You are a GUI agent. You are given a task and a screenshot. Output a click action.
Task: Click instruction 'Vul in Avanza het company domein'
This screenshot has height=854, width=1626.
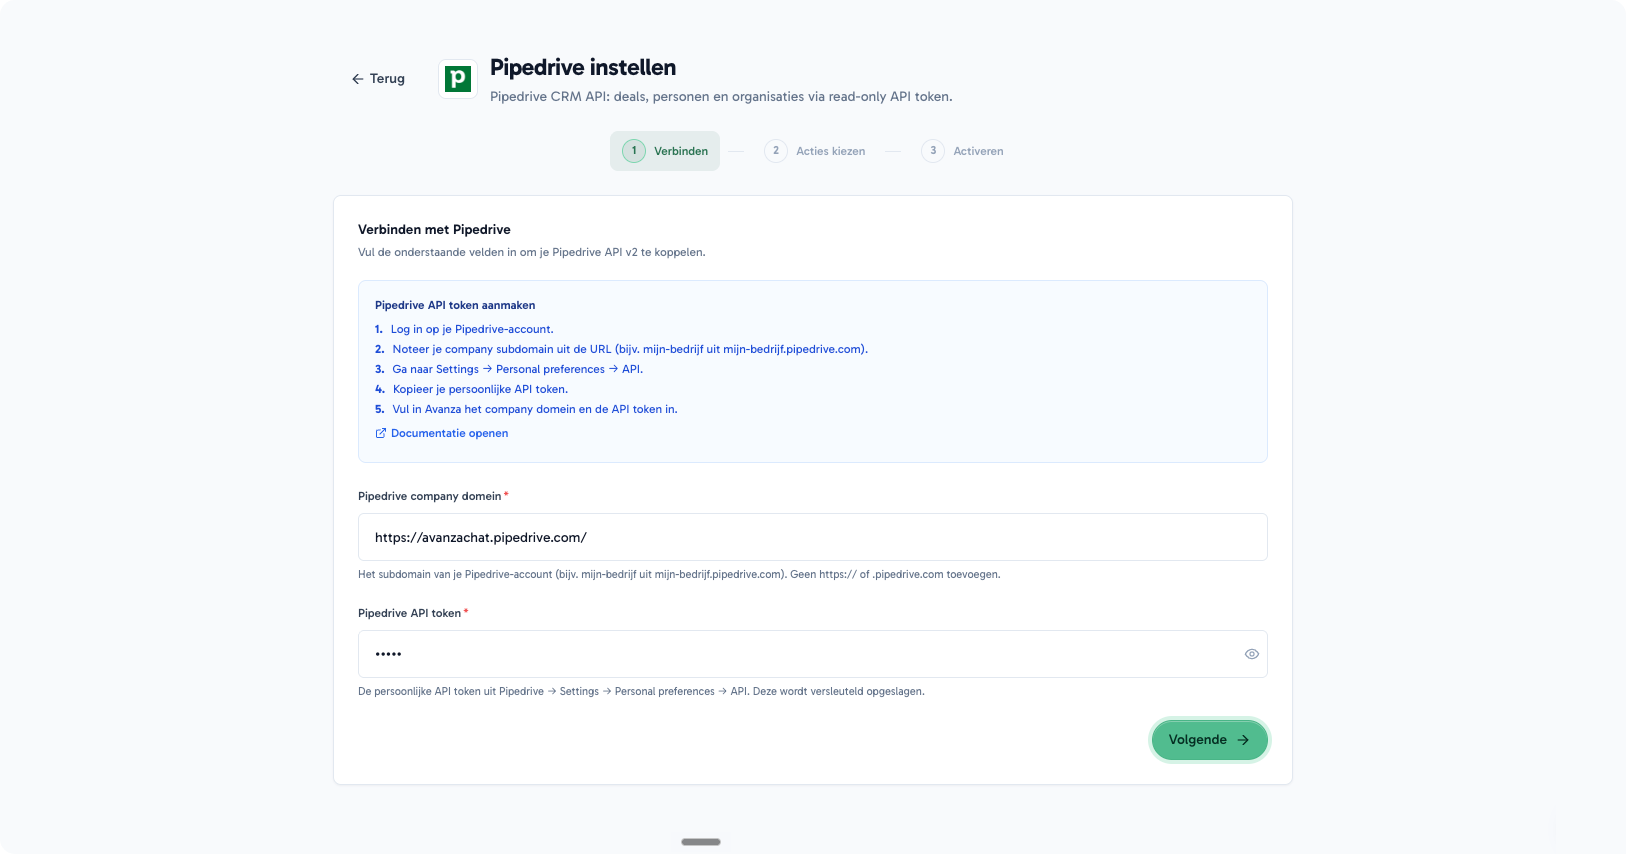click(535, 409)
